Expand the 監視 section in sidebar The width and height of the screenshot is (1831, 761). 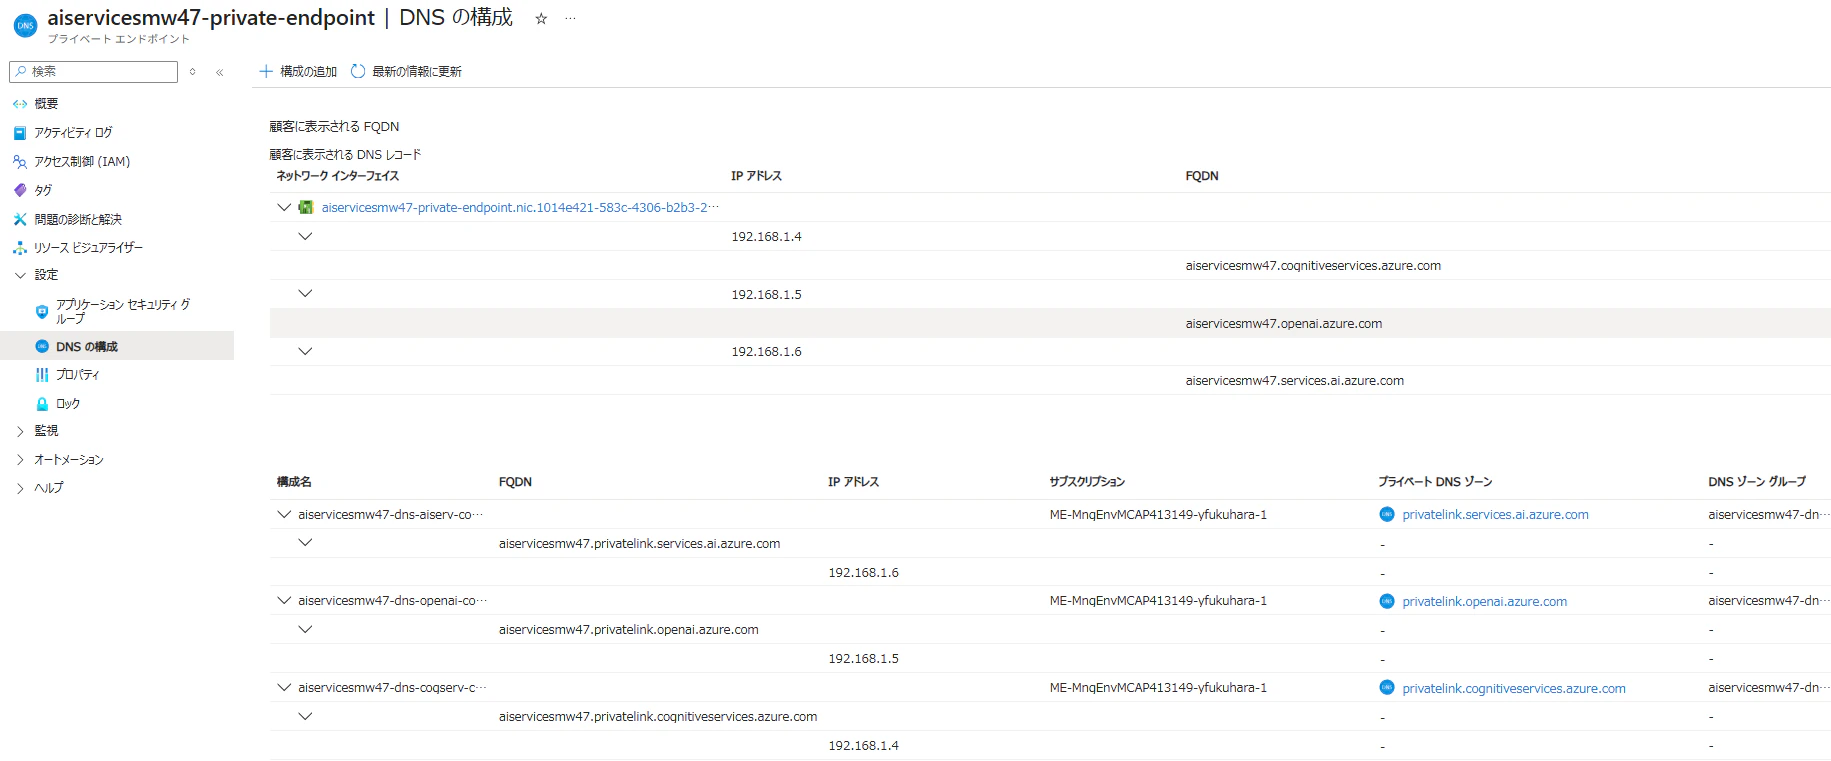coord(20,431)
